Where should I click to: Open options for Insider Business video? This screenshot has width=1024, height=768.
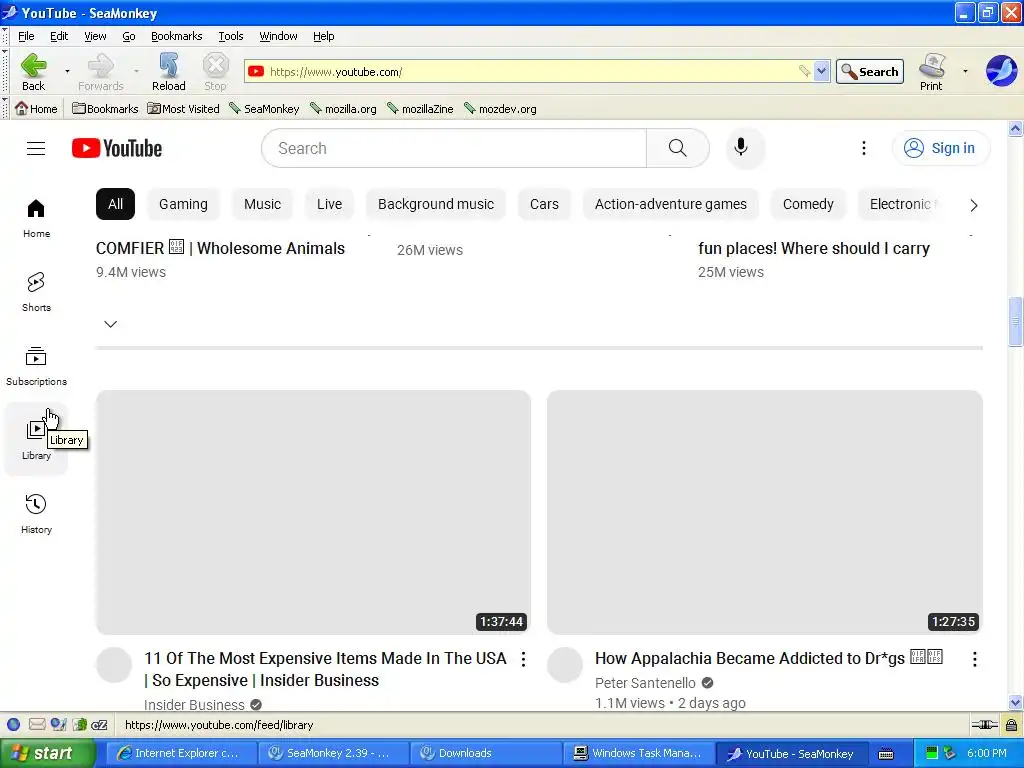pos(523,659)
